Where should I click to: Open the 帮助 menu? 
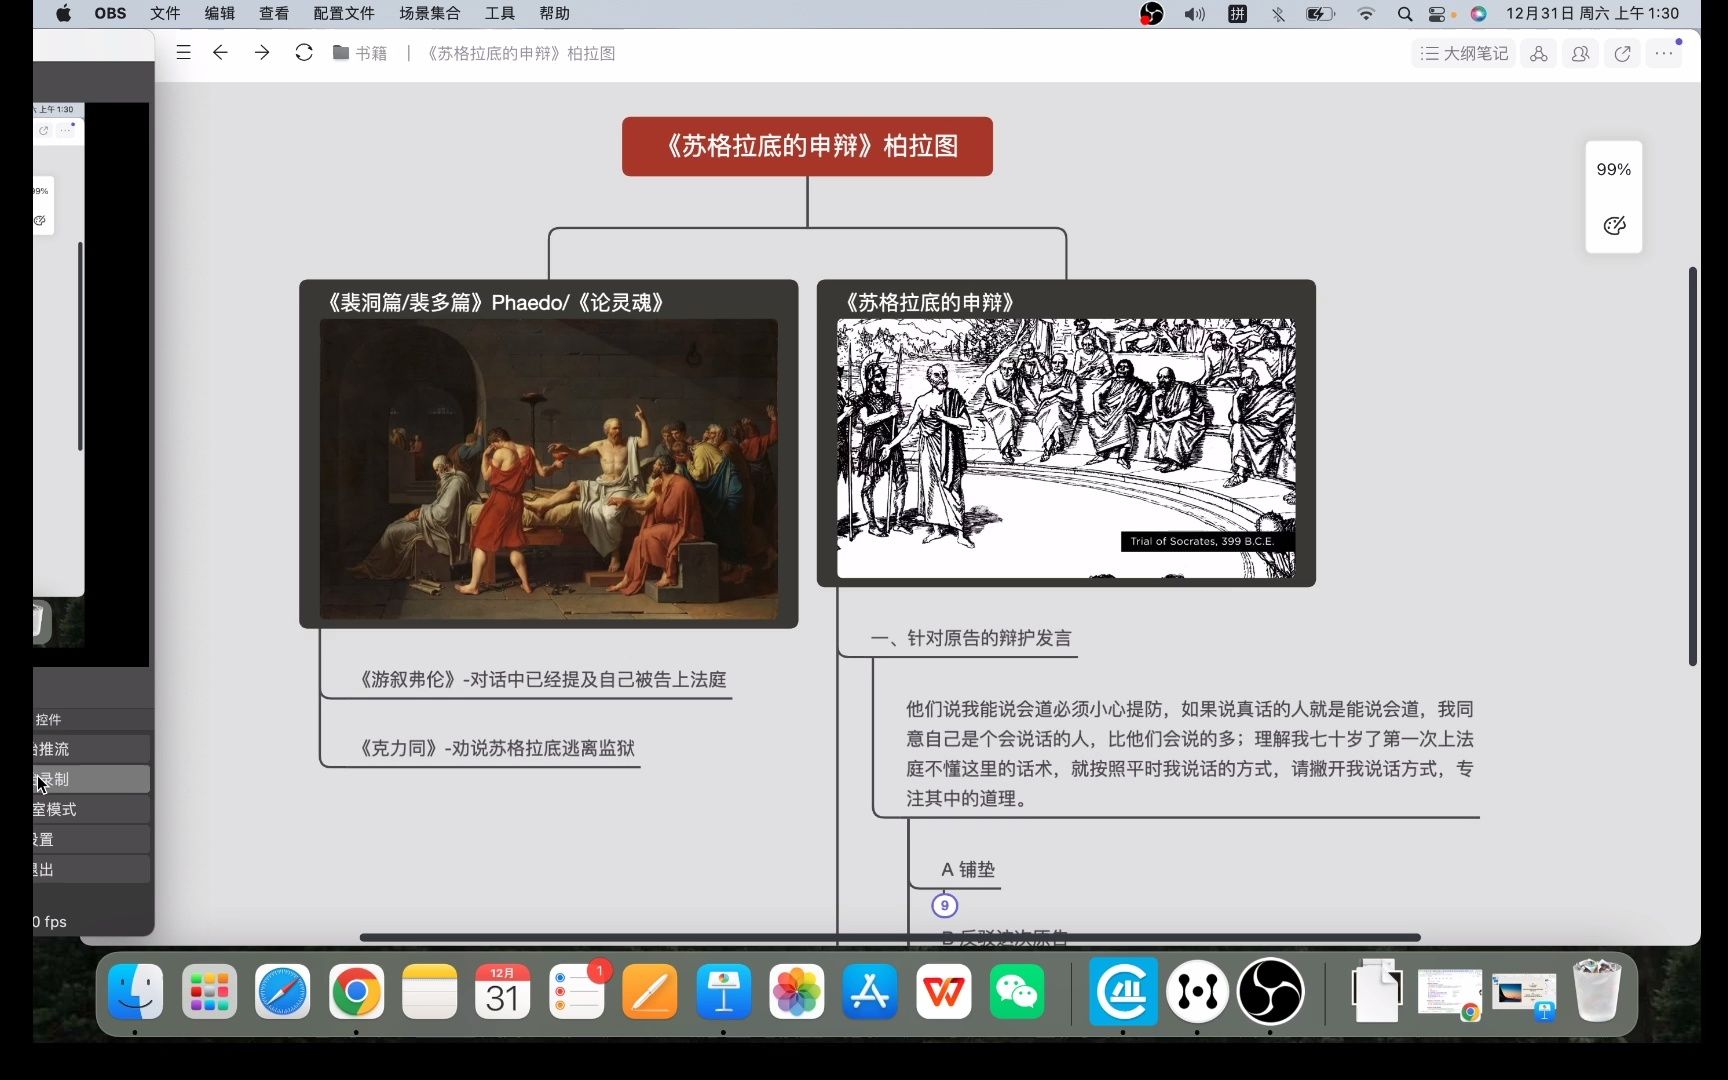point(554,13)
